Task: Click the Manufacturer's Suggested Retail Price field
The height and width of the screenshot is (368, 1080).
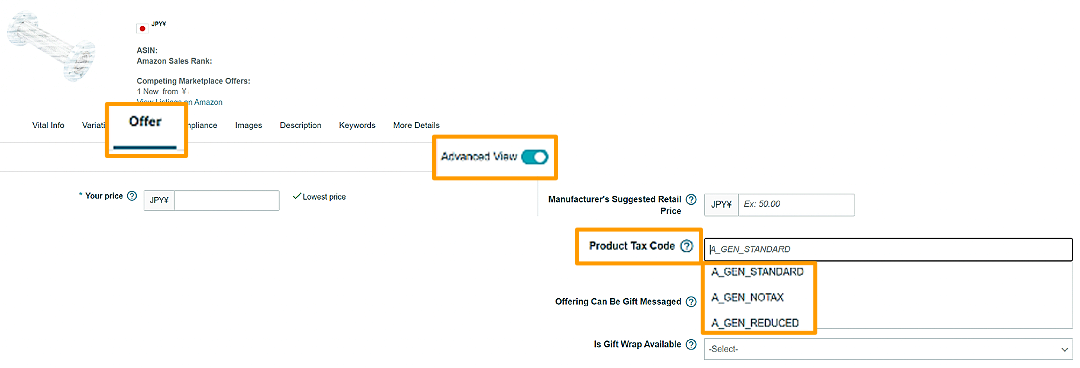Action: click(x=796, y=205)
